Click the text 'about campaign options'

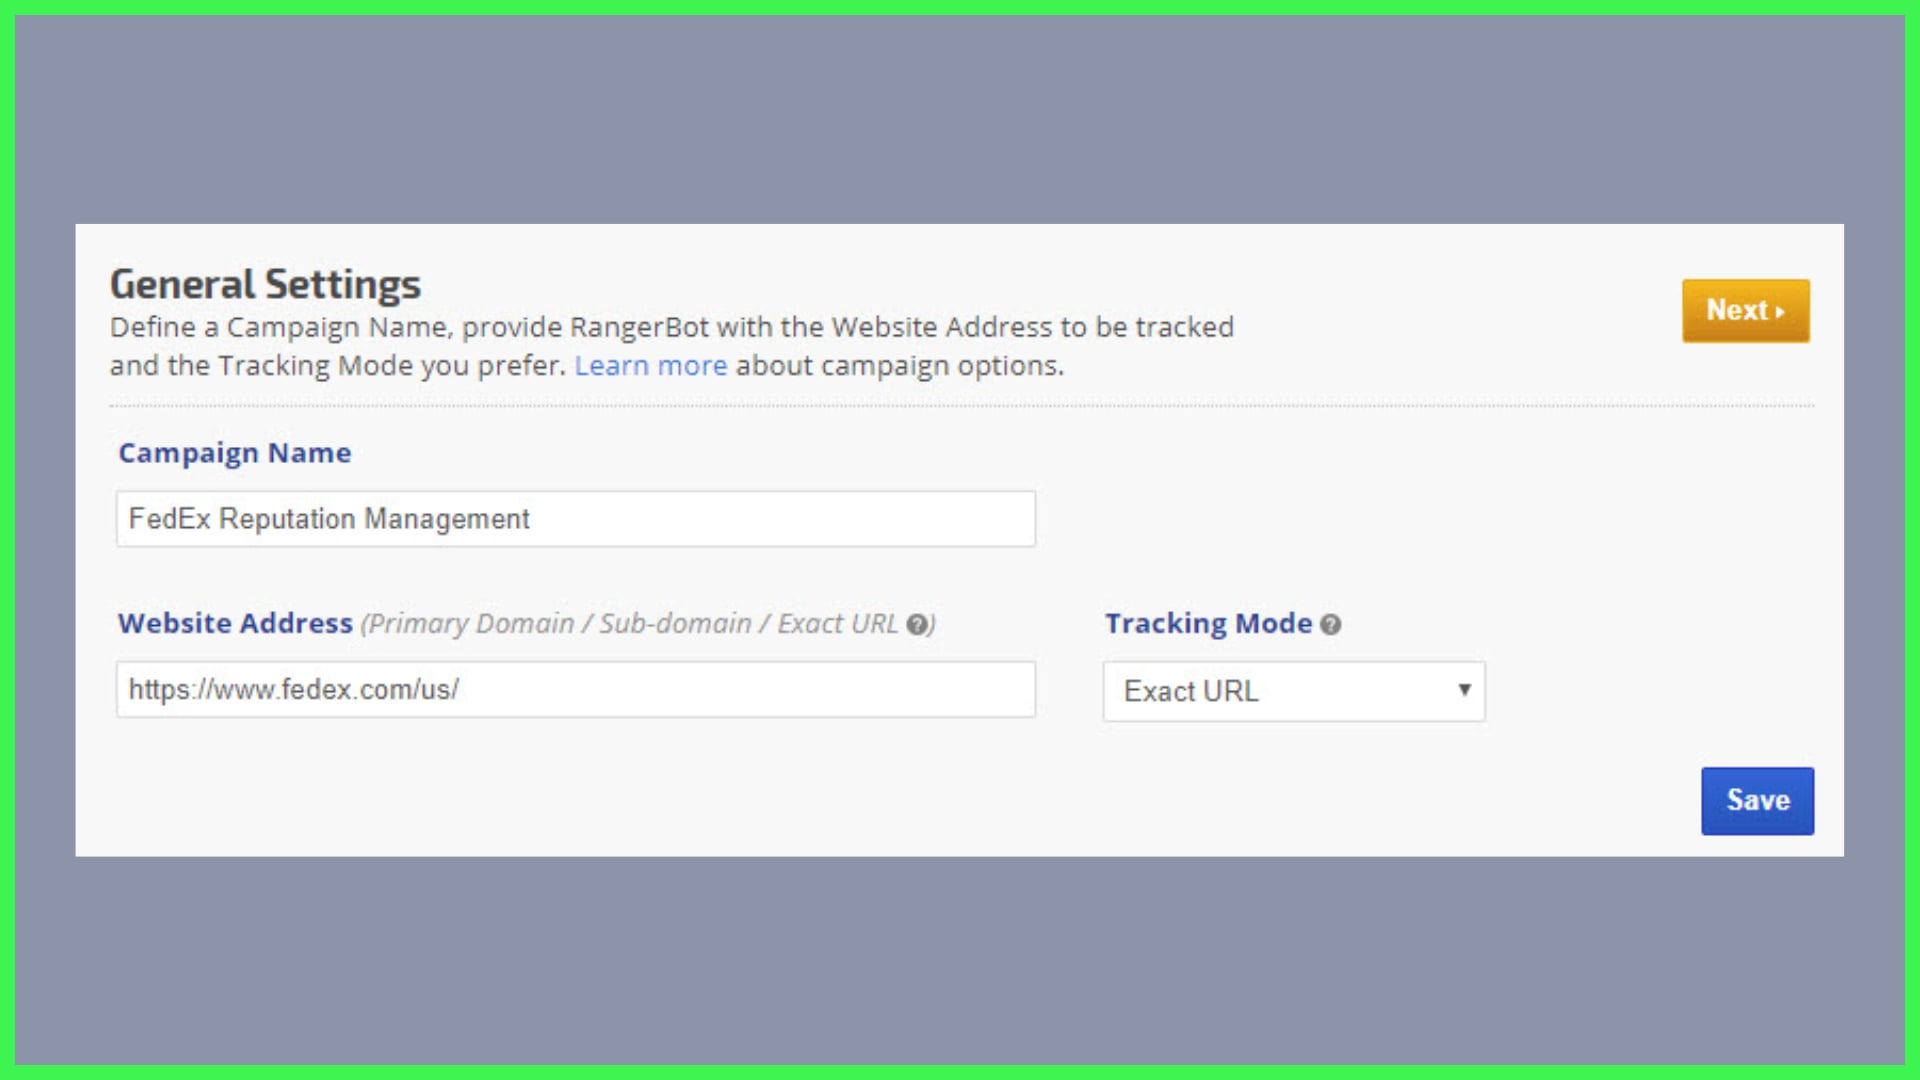tap(898, 366)
